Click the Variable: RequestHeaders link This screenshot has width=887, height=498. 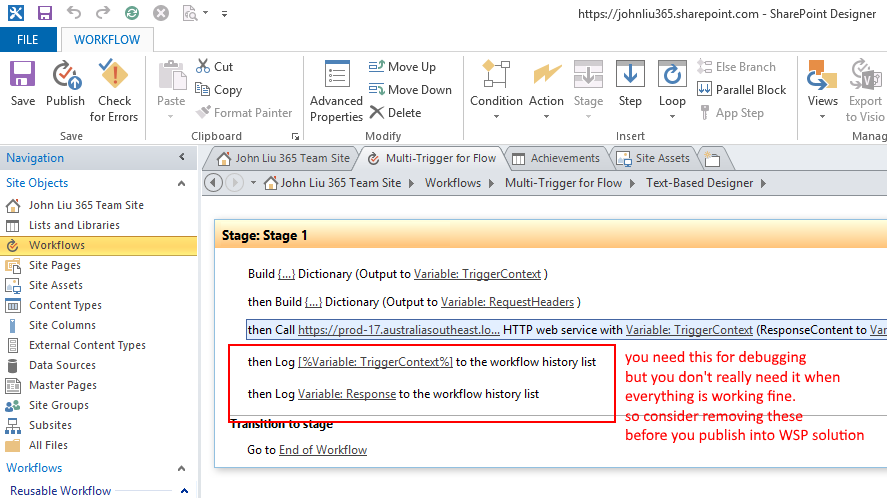click(508, 302)
